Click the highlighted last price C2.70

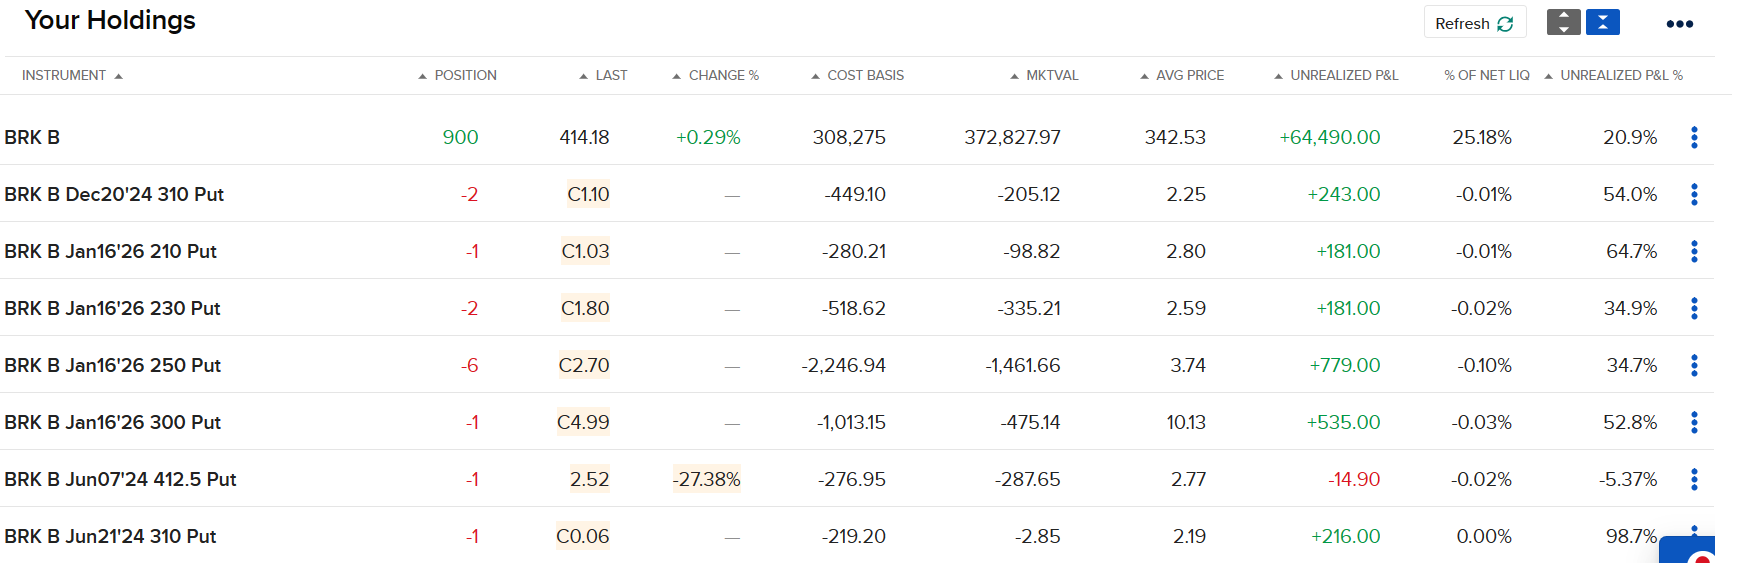click(584, 365)
